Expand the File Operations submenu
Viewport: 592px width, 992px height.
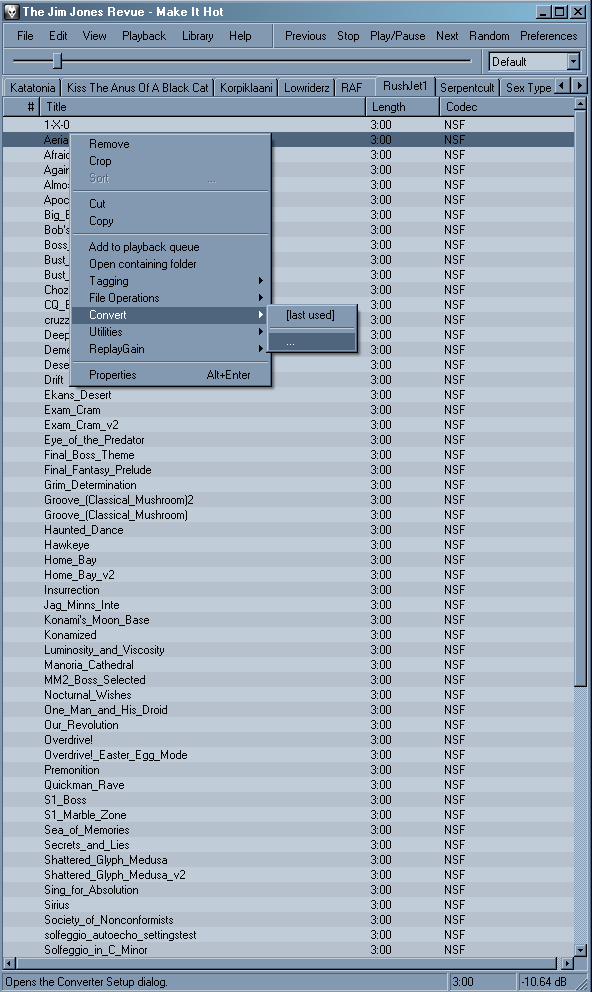point(171,298)
